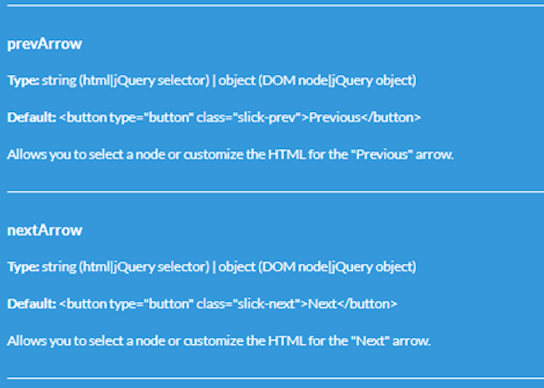544x388 pixels.
Task: Click prevArrow's 'object (DOM node|jQuery object)' text
Action: point(317,81)
